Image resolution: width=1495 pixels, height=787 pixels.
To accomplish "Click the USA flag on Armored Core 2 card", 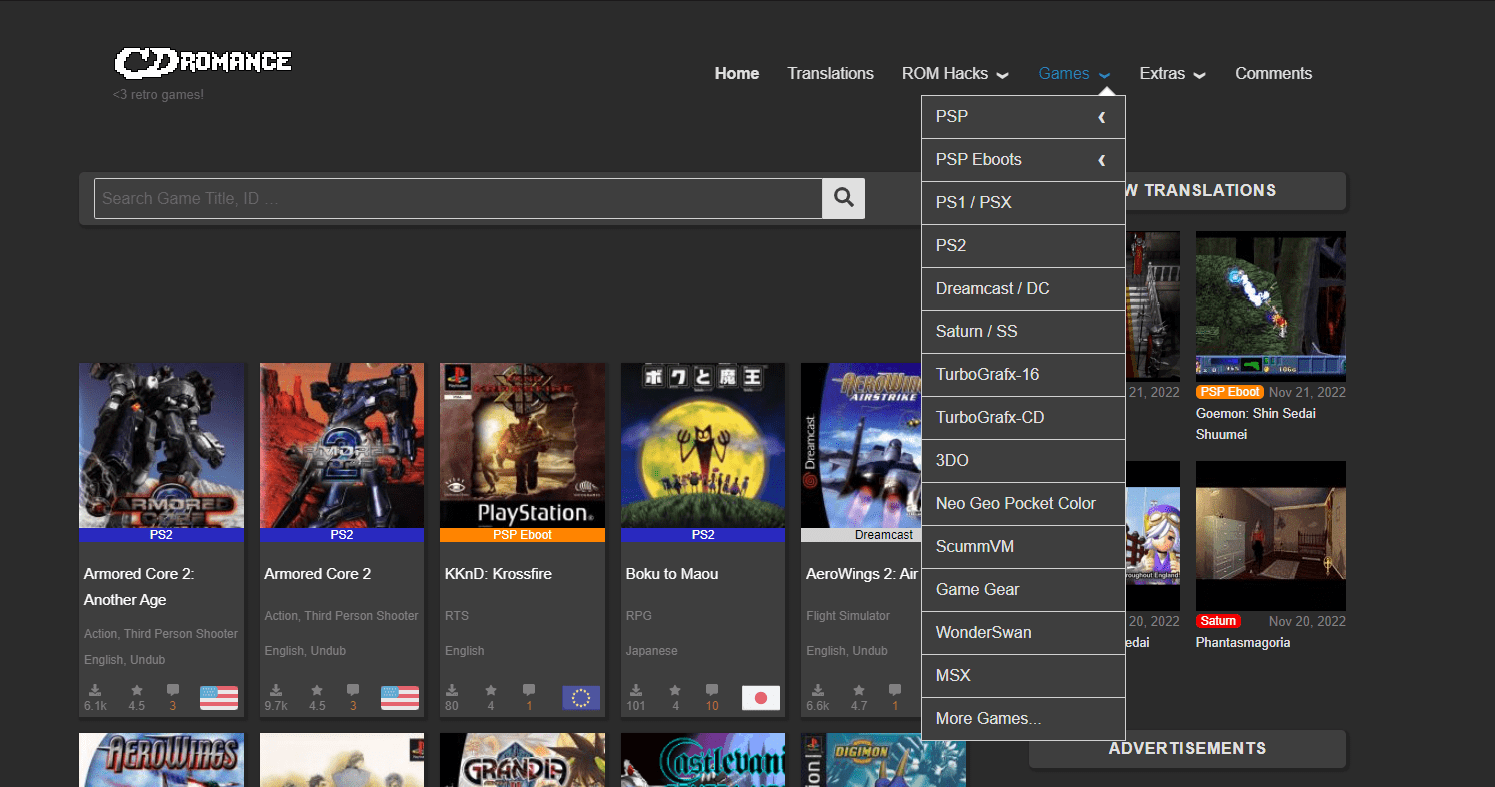I will click(x=400, y=698).
